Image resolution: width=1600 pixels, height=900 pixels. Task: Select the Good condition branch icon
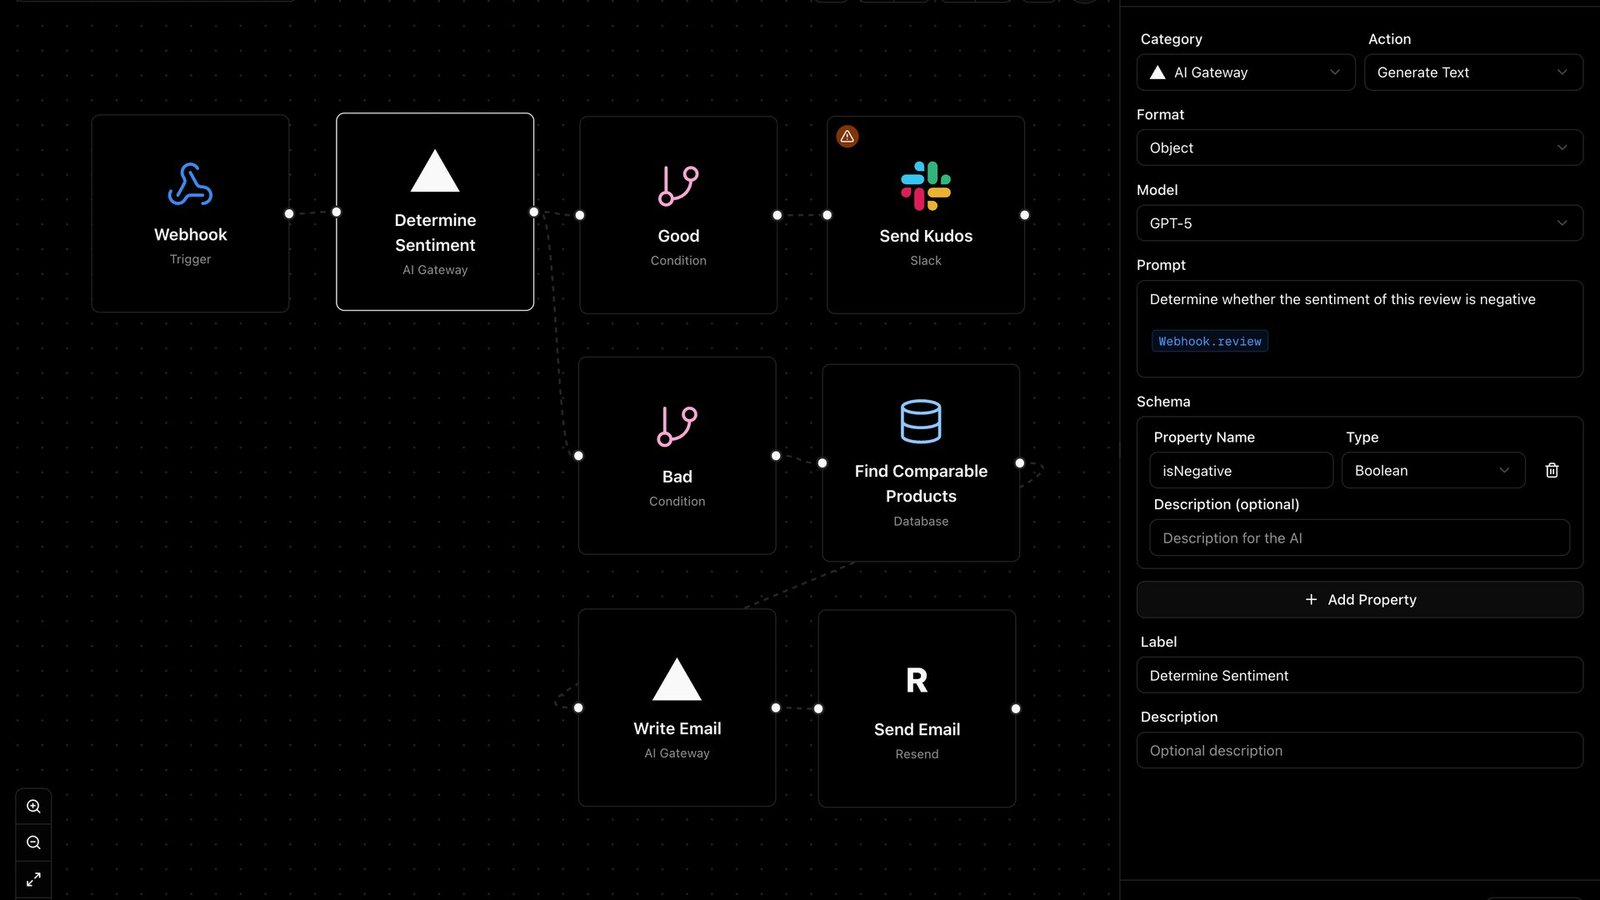coord(678,186)
